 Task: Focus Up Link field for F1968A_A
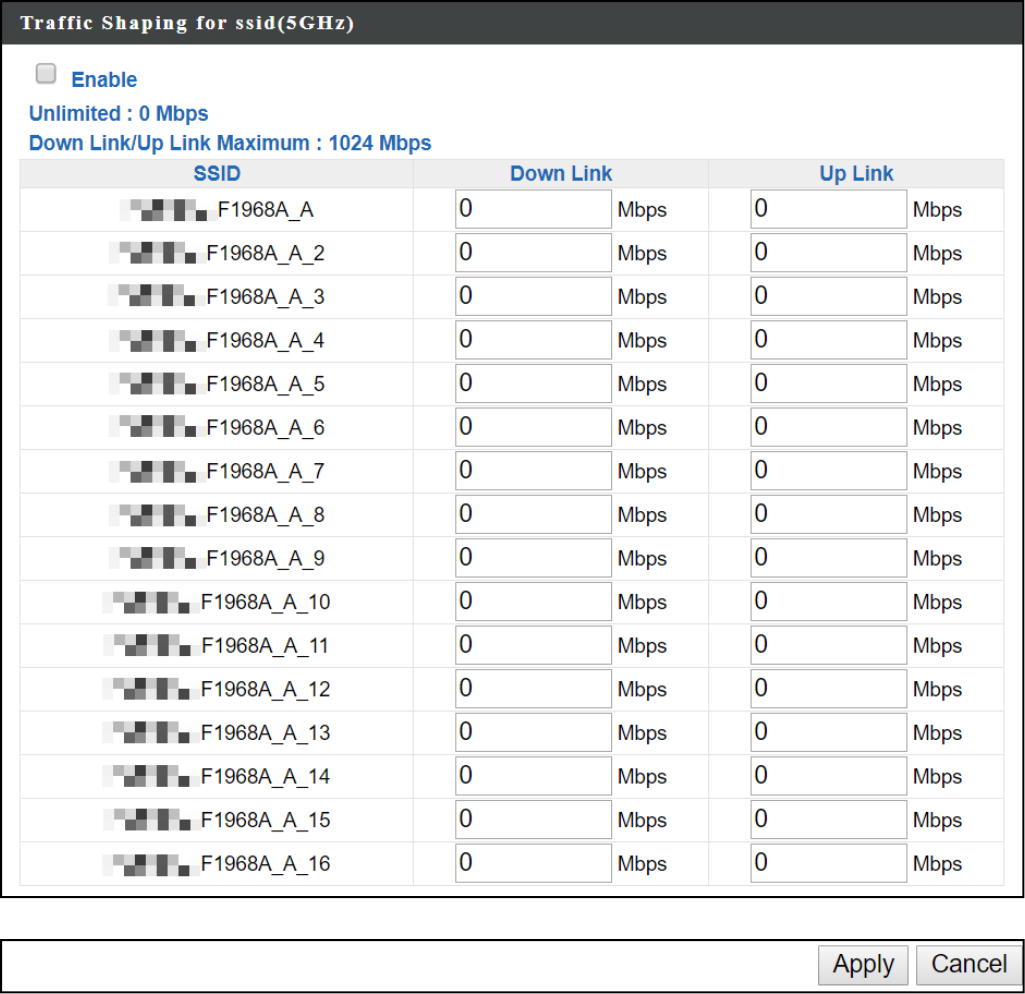pyautogui.click(x=829, y=209)
